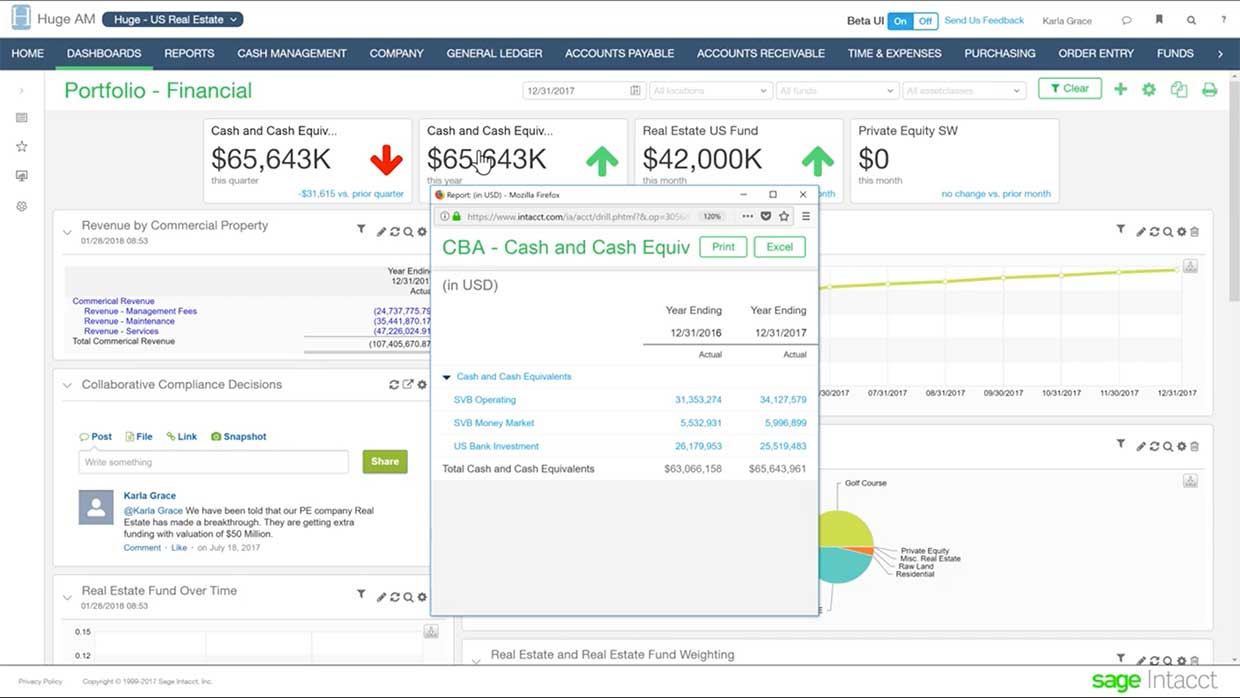Delete the line chart component via trash icon
The image size is (1240, 698).
coord(1194,232)
